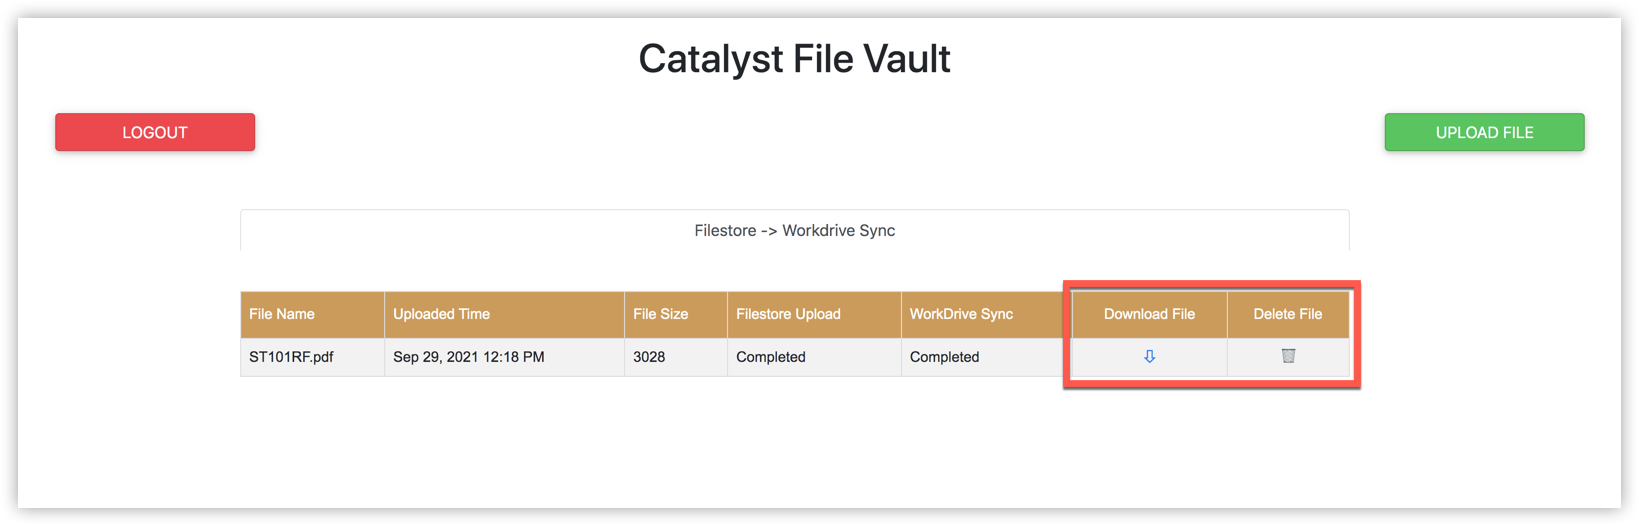Select the 3028 file size cell
This screenshot has width=1639, height=526.
click(649, 357)
